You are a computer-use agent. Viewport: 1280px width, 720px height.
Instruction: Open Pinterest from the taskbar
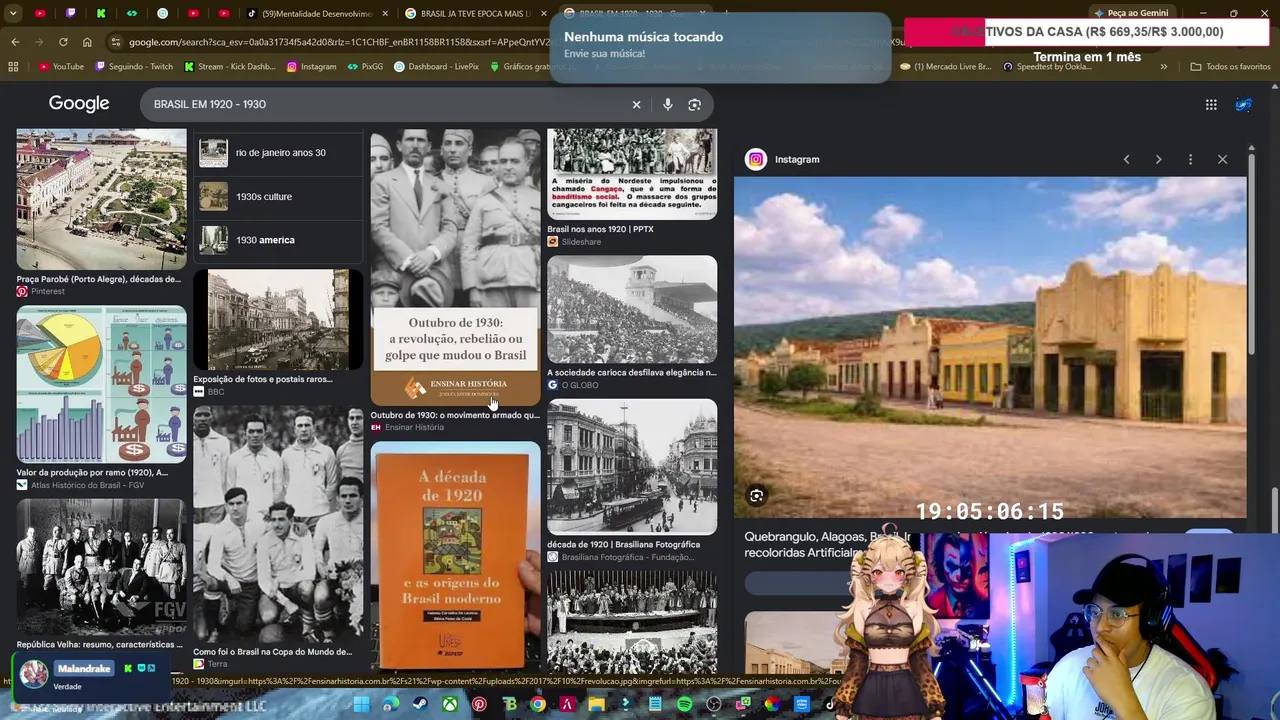click(x=479, y=705)
